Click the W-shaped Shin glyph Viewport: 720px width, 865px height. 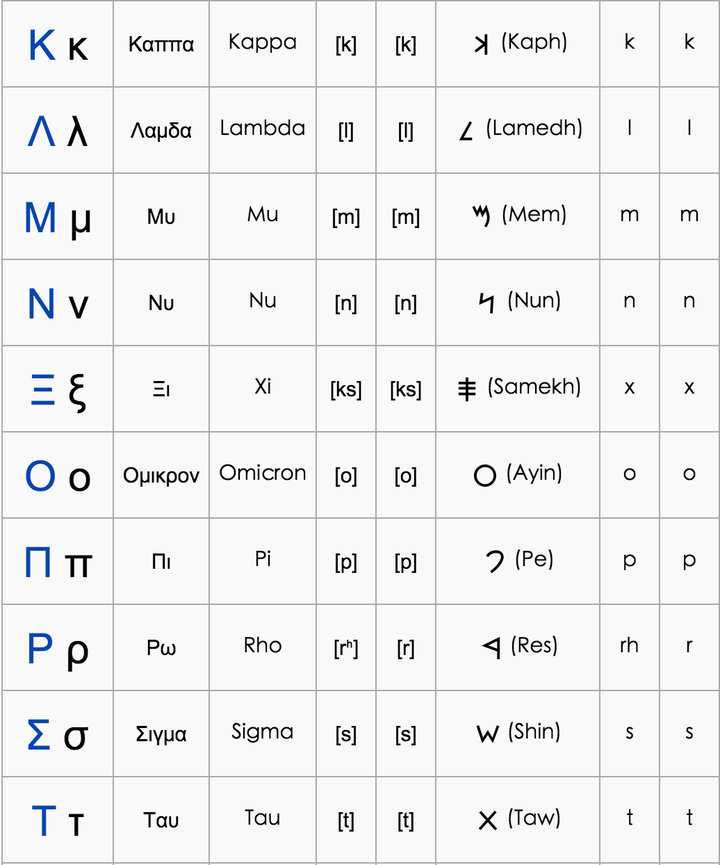coord(487,734)
